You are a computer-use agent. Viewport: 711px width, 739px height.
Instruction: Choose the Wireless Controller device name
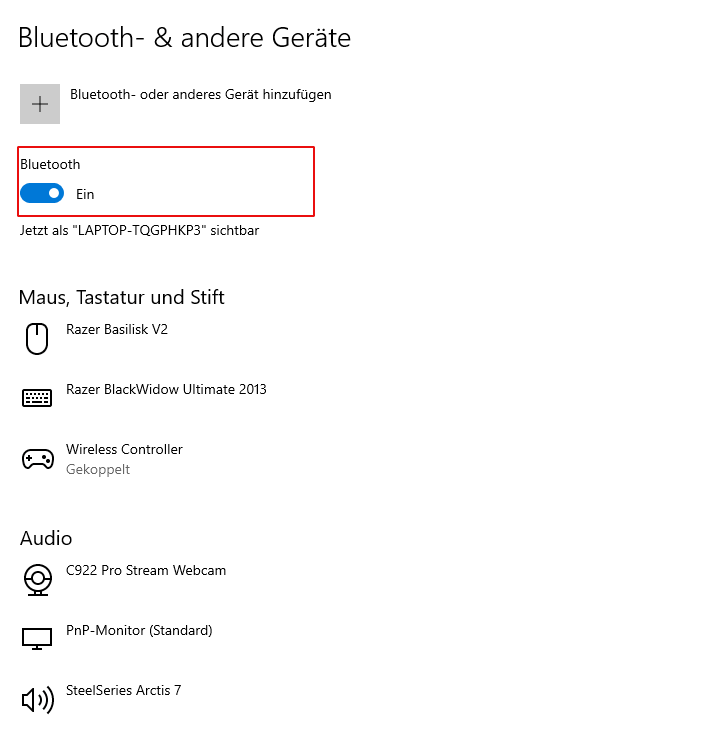pos(124,449)
